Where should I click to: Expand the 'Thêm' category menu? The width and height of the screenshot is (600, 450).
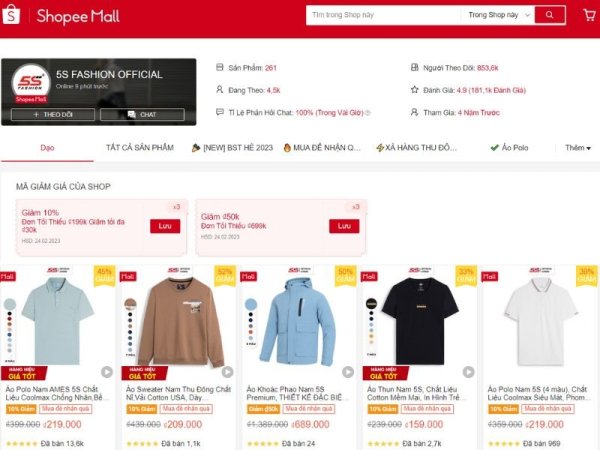pos(578,148)
